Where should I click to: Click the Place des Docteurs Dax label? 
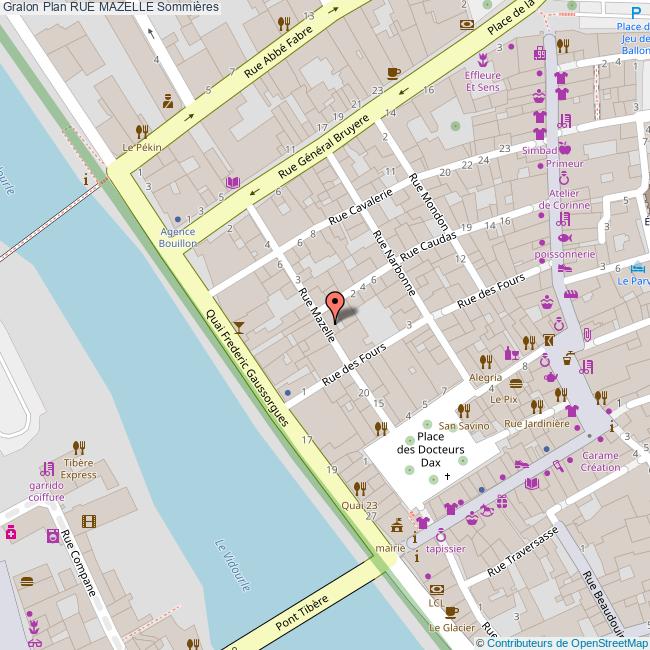pyautogui.click(x=430, y=450)
